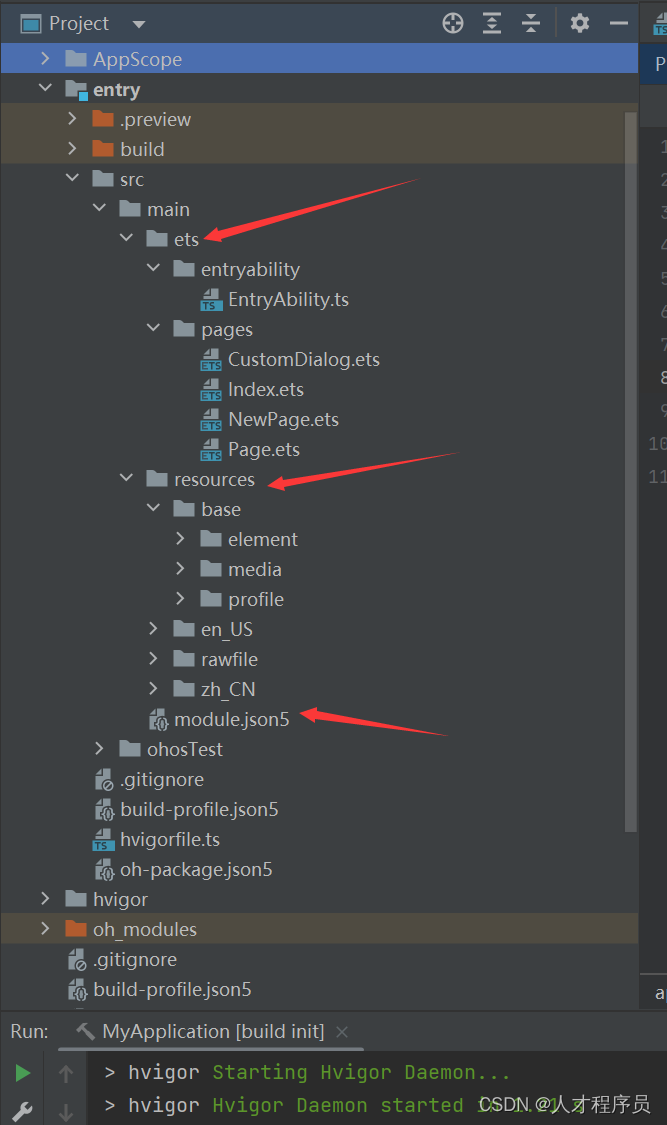Expand the media folder chevron
The image size is (667, 1125).
(180, 569)
